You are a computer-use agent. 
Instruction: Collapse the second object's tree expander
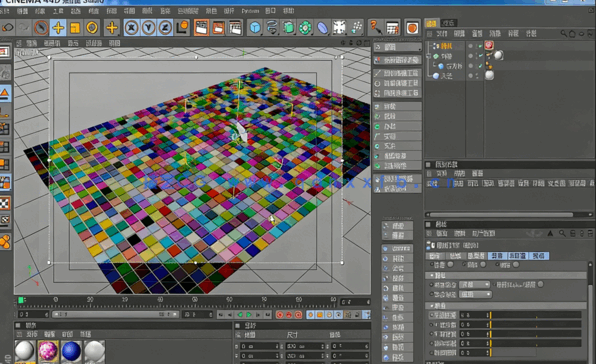tap(429, 56)
